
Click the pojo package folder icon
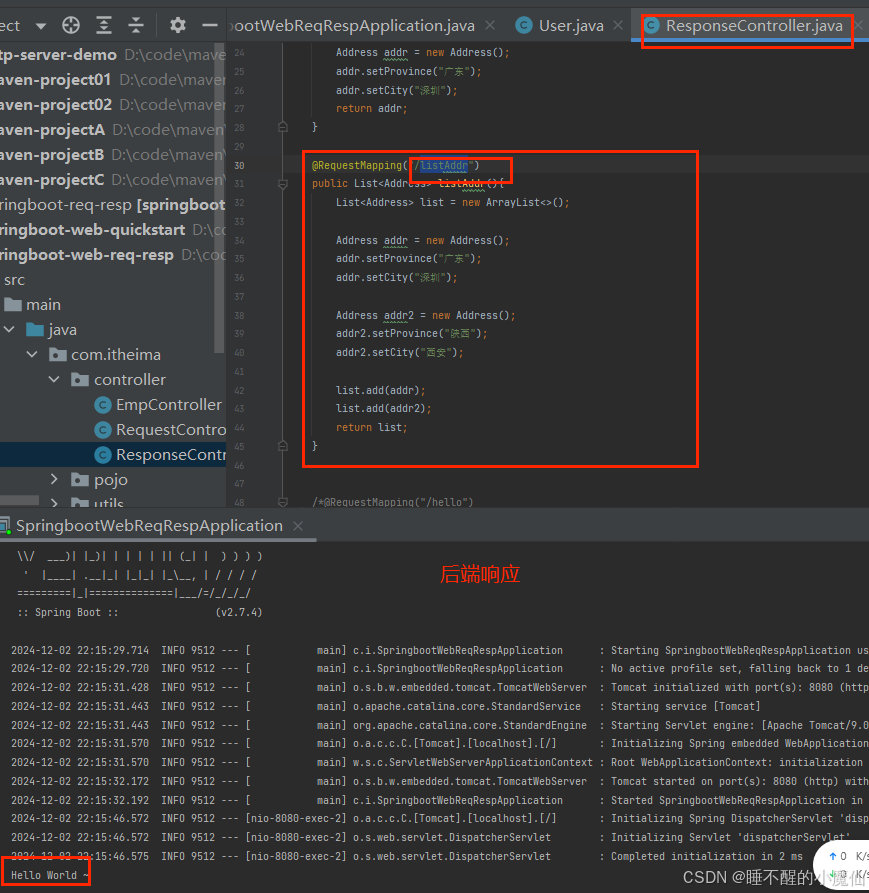[80, 480]
